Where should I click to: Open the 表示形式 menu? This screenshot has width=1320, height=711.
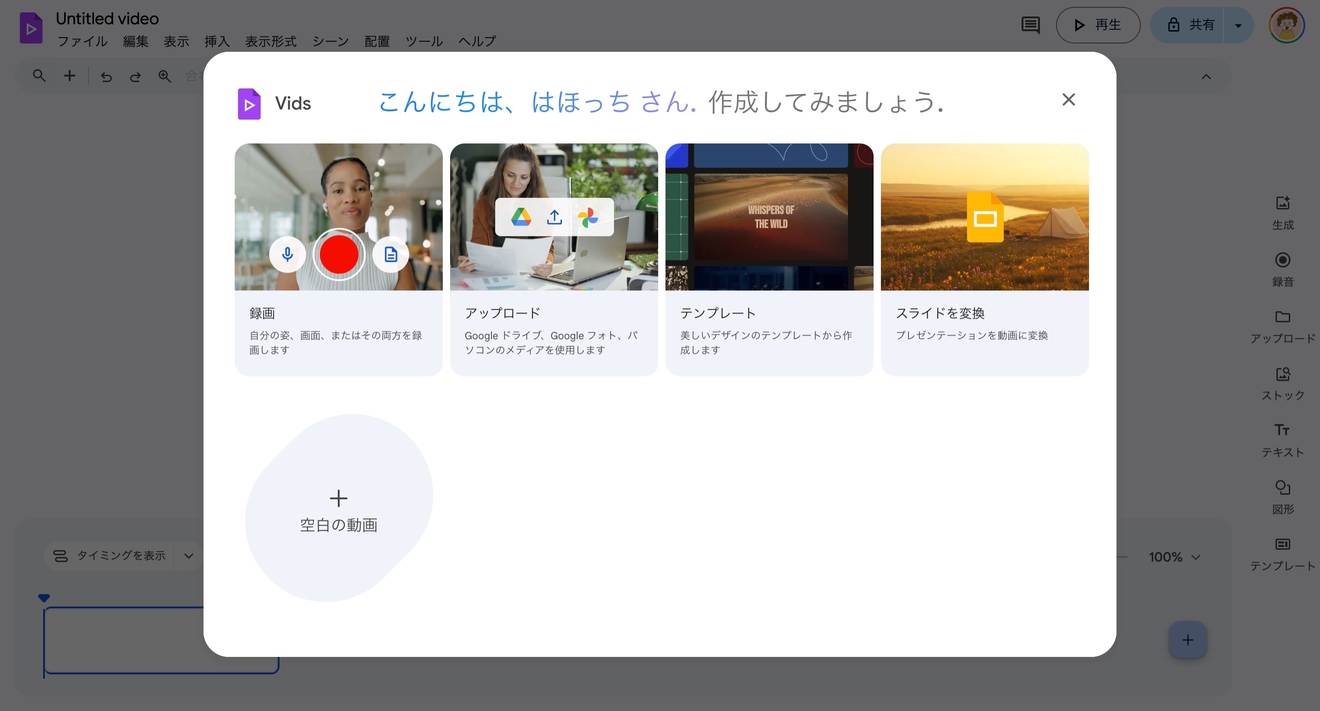[x=271, y=42]
